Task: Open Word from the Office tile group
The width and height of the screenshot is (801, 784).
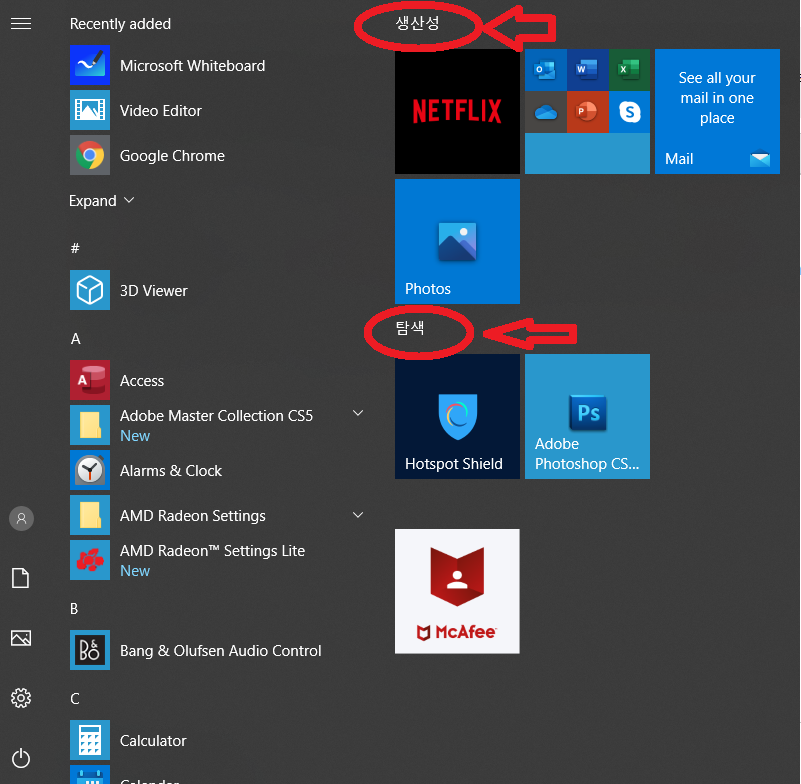Action: pos(587,70)
